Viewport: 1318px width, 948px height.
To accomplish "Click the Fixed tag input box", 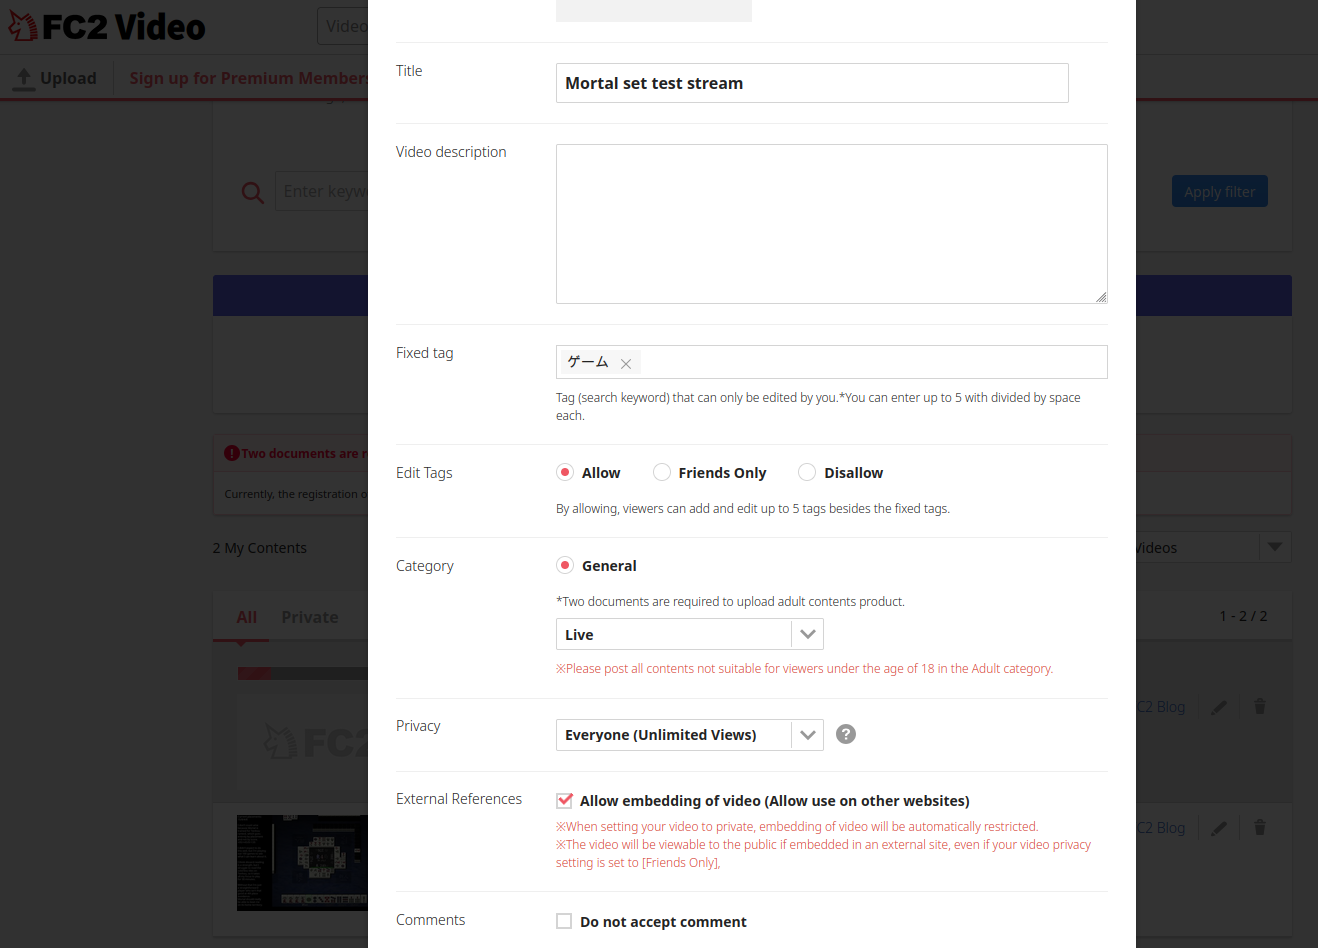I will click(832, 362).
